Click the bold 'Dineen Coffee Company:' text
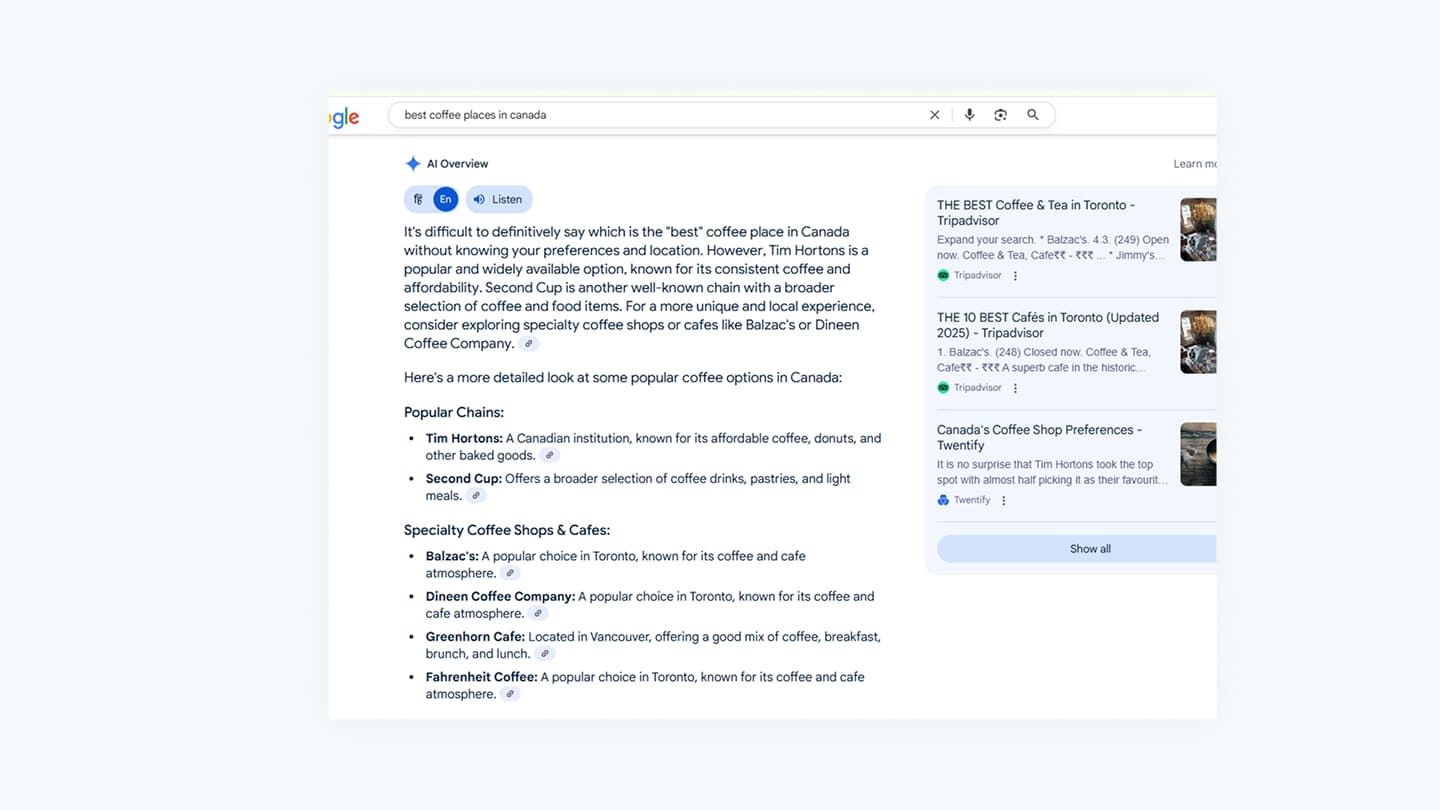Viewport: 1440px width, 810px height. coord(500,596)
